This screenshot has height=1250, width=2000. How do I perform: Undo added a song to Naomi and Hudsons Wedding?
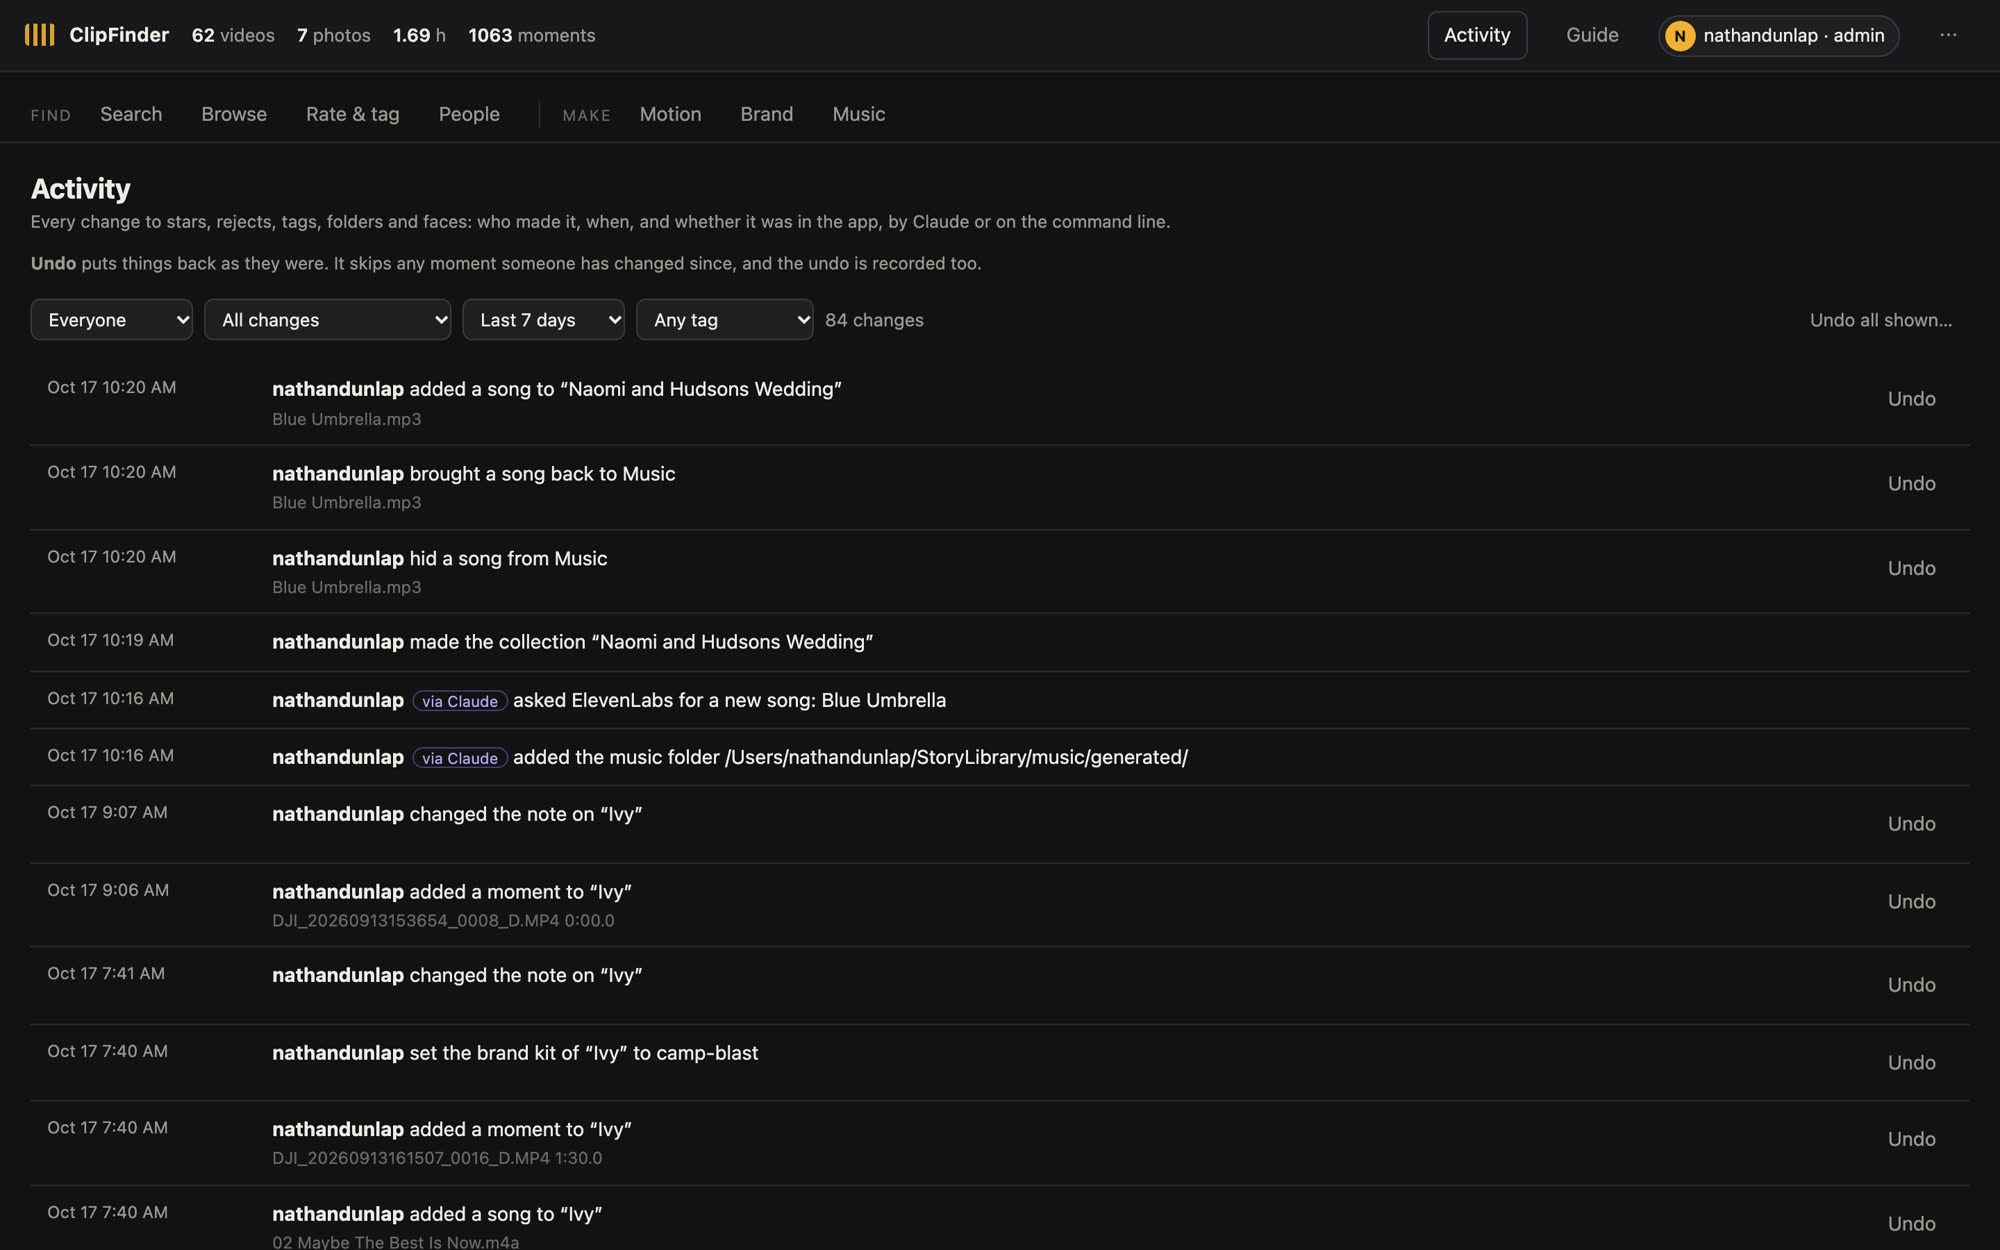click(x=1911, y=399)
